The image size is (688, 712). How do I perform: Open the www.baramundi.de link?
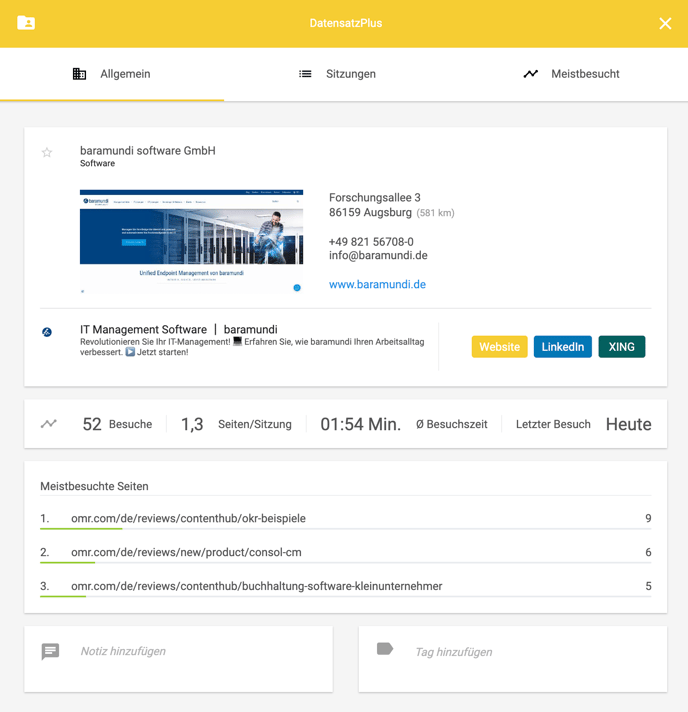click(x=377, y=284)
